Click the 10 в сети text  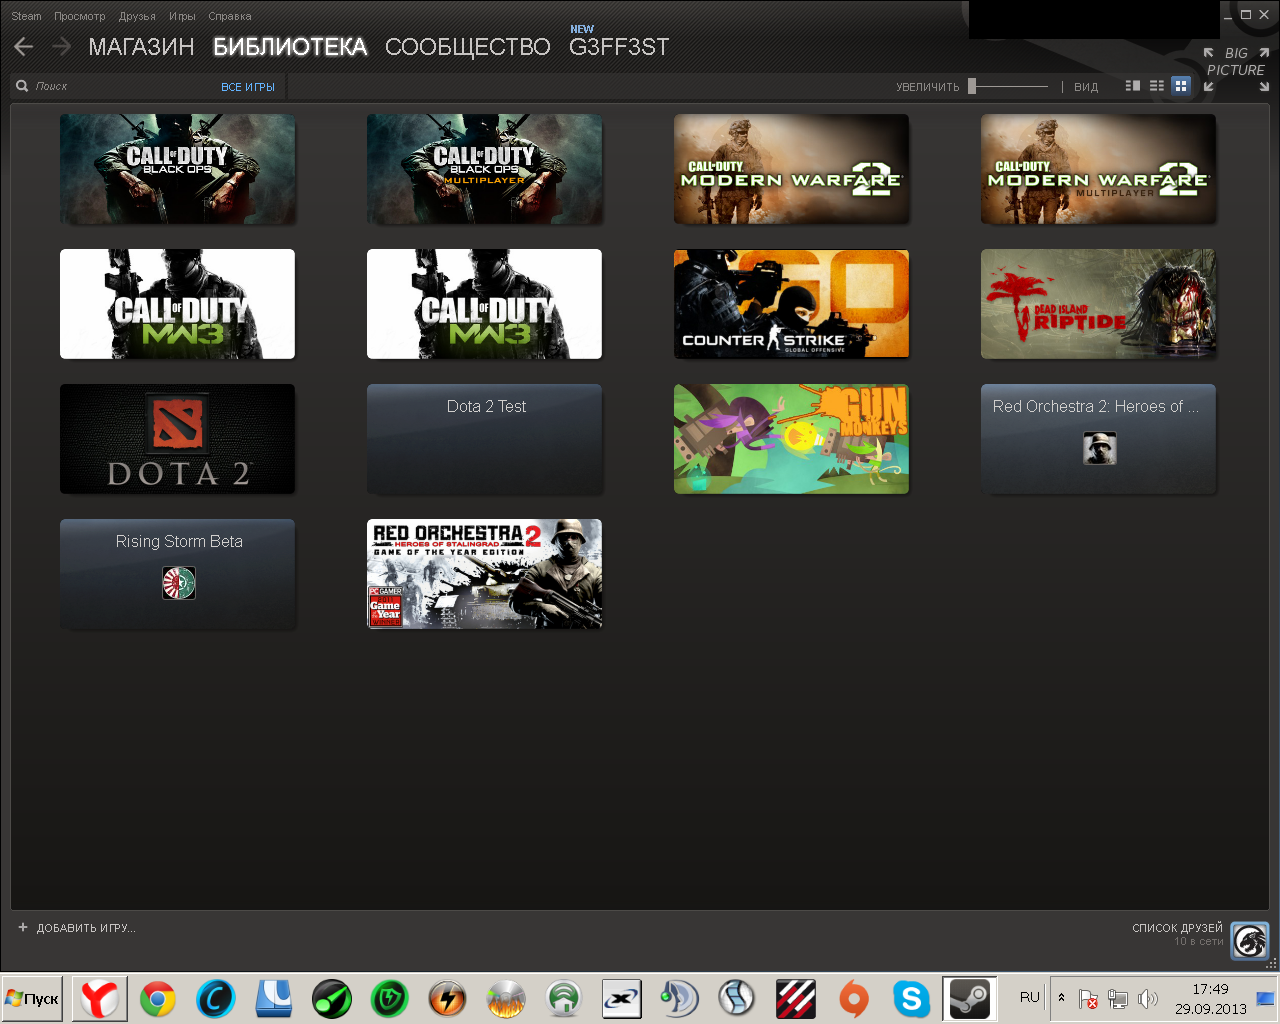click(1198, 942)
